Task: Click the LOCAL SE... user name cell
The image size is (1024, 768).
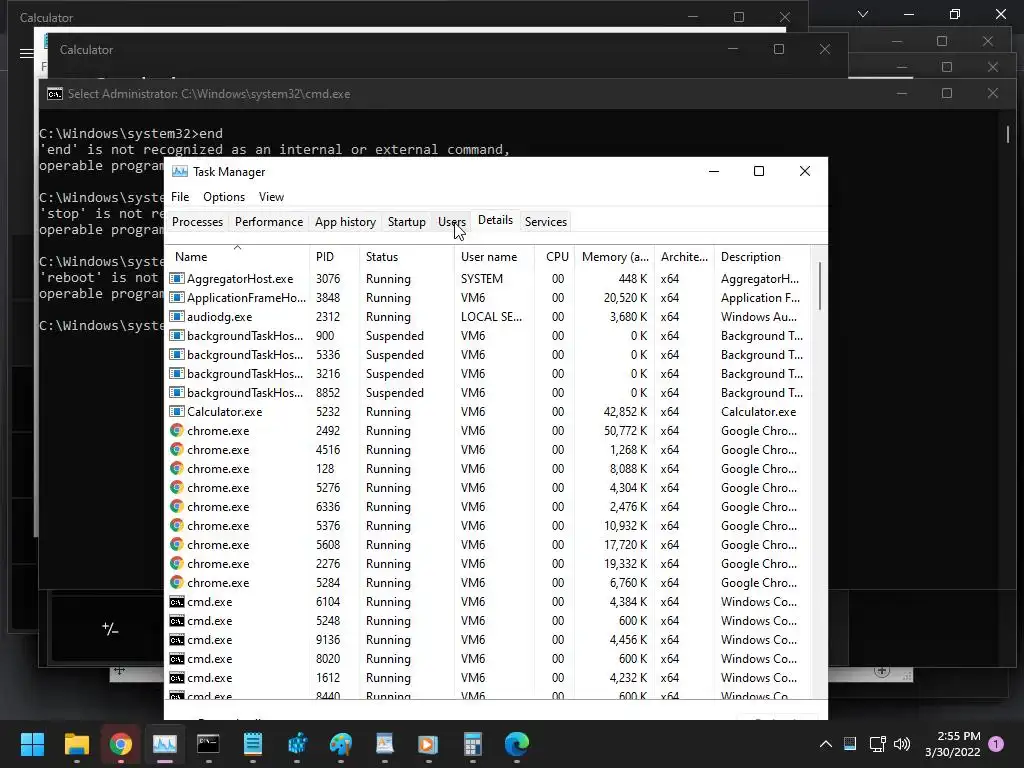Action: [x=491, y=316]
